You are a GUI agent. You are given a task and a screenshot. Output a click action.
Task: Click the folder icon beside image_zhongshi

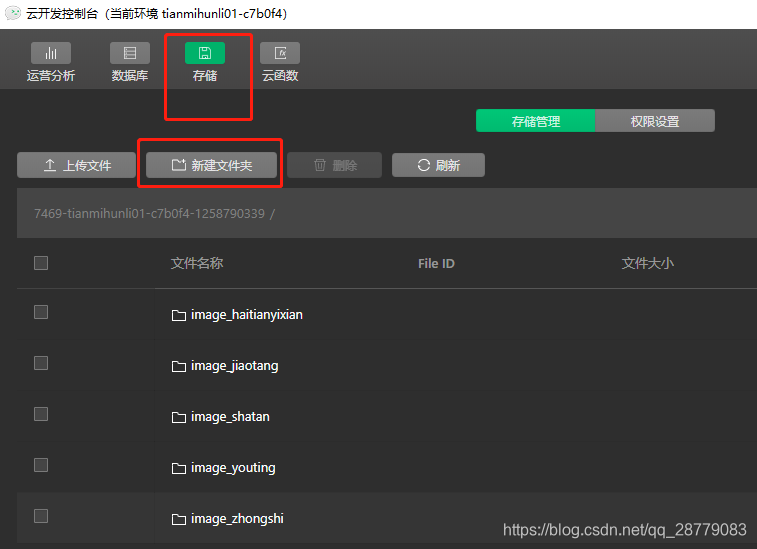coord(179,520)
